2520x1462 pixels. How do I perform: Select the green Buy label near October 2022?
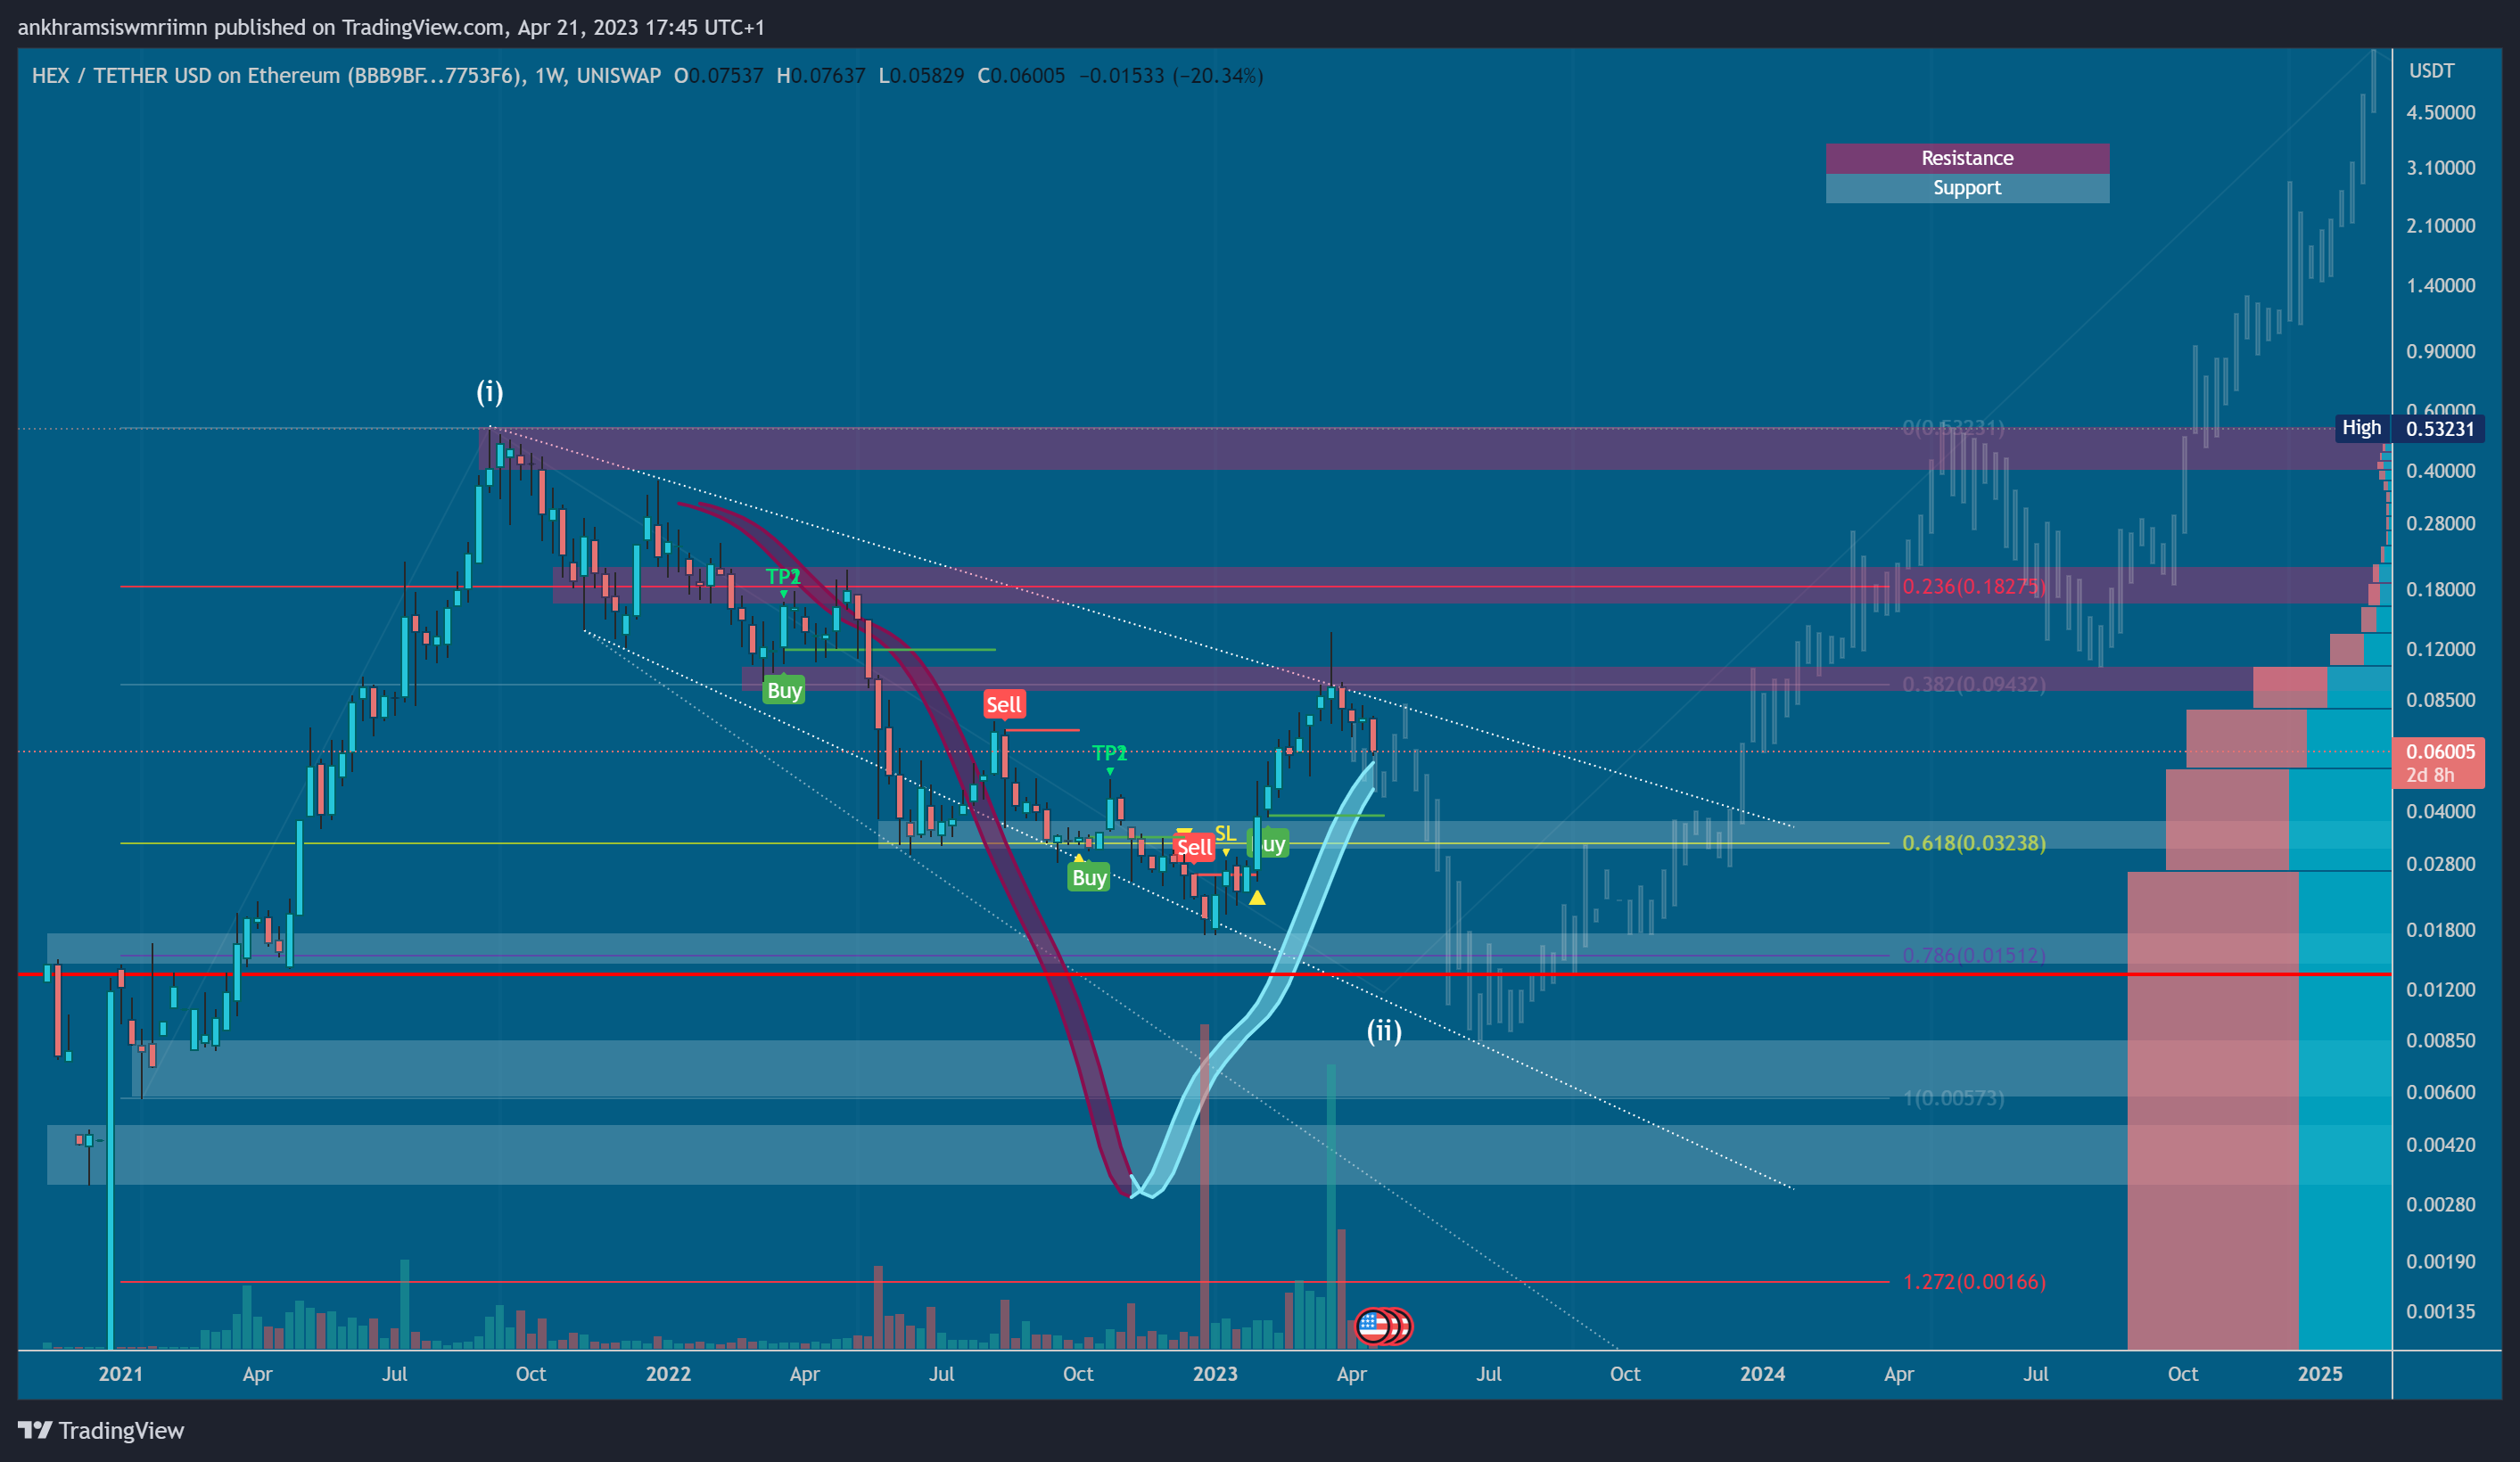click(x=1089, y=877)
